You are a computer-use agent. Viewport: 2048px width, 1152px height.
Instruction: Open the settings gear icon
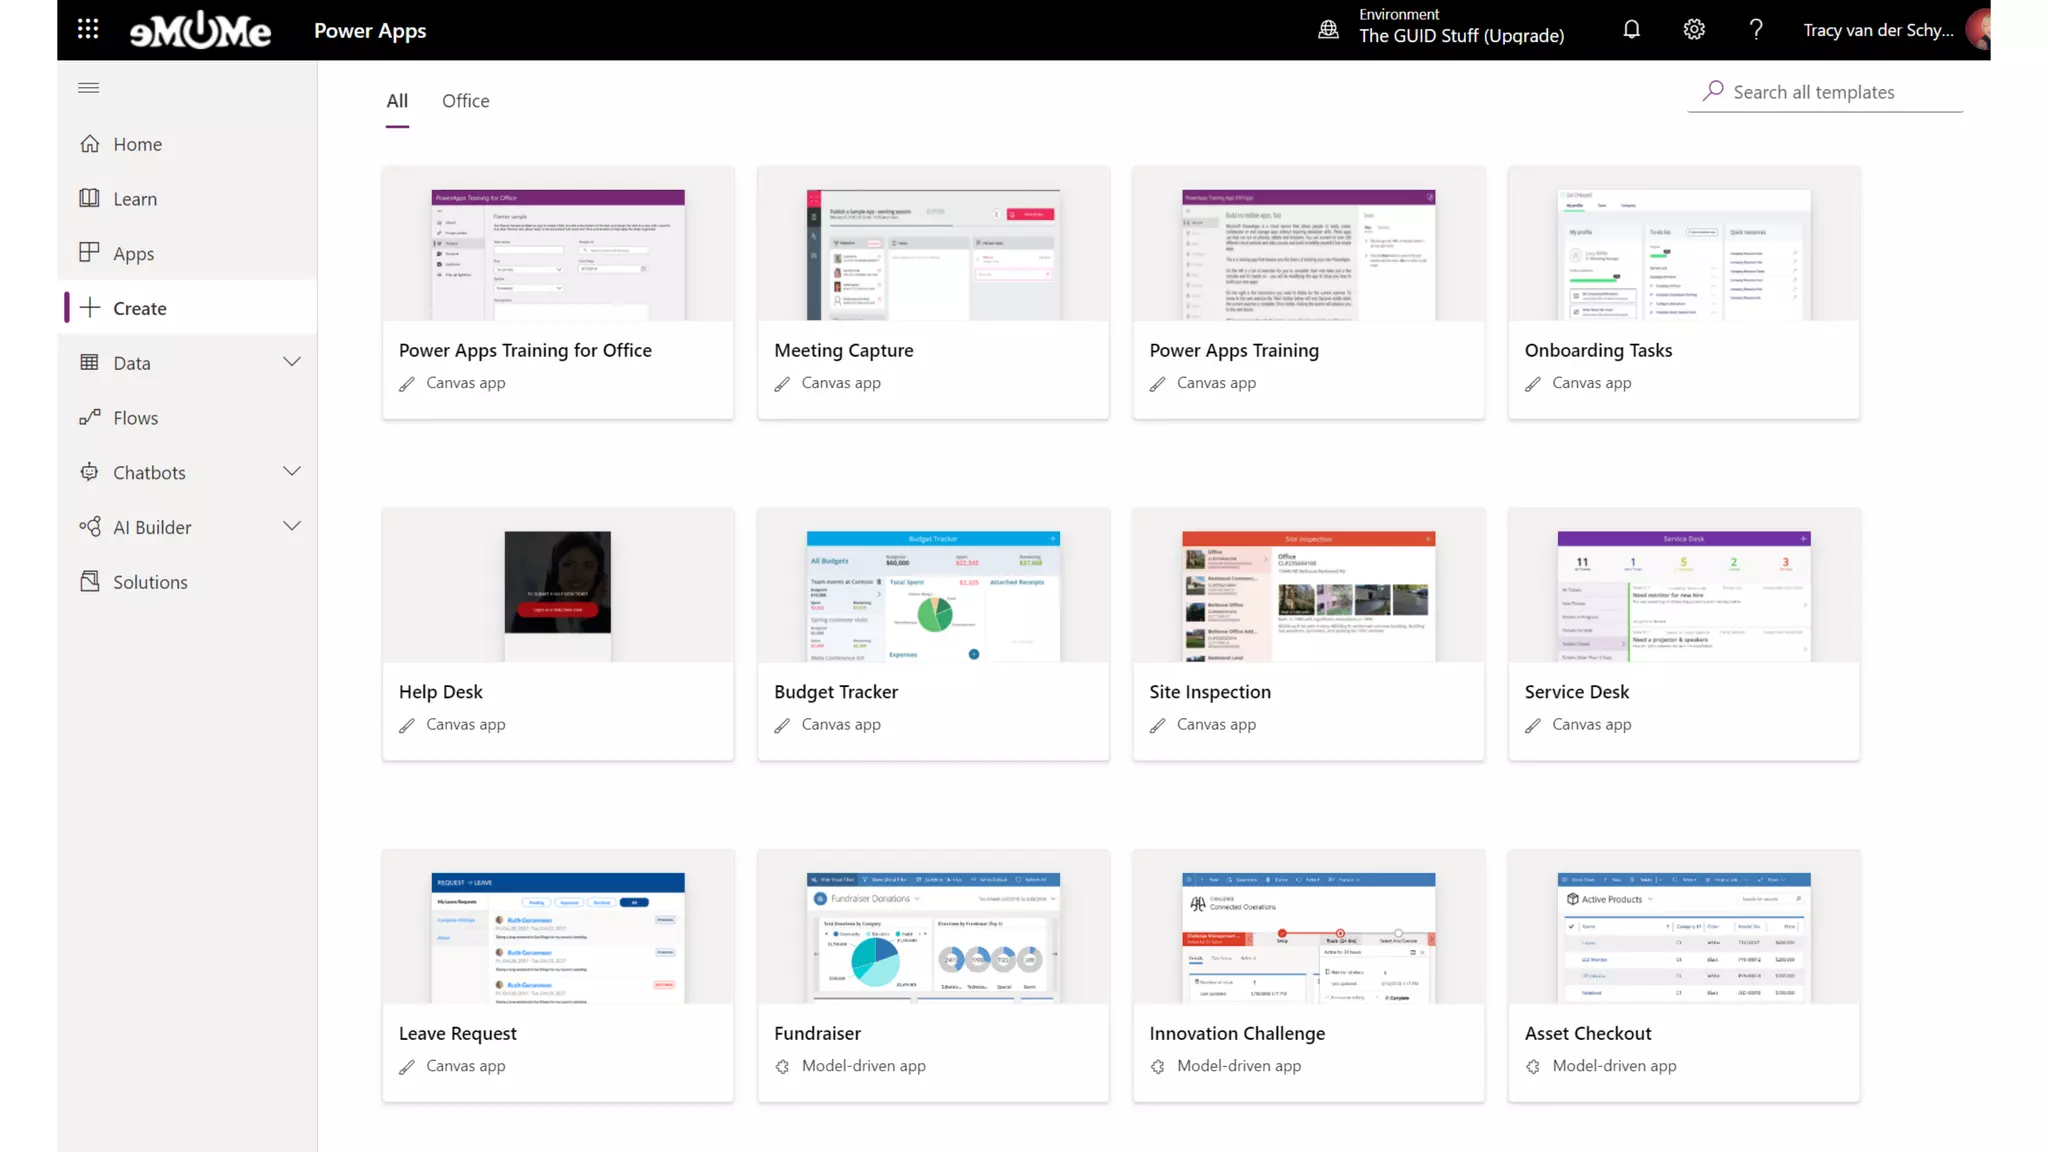click(x=1693, y=29)
